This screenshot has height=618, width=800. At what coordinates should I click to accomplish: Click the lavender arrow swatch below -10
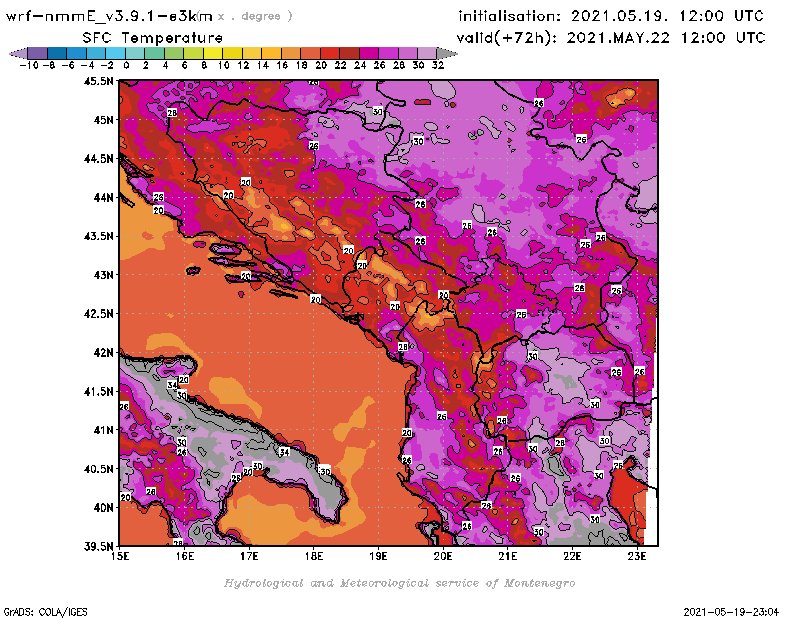(18, 53)
